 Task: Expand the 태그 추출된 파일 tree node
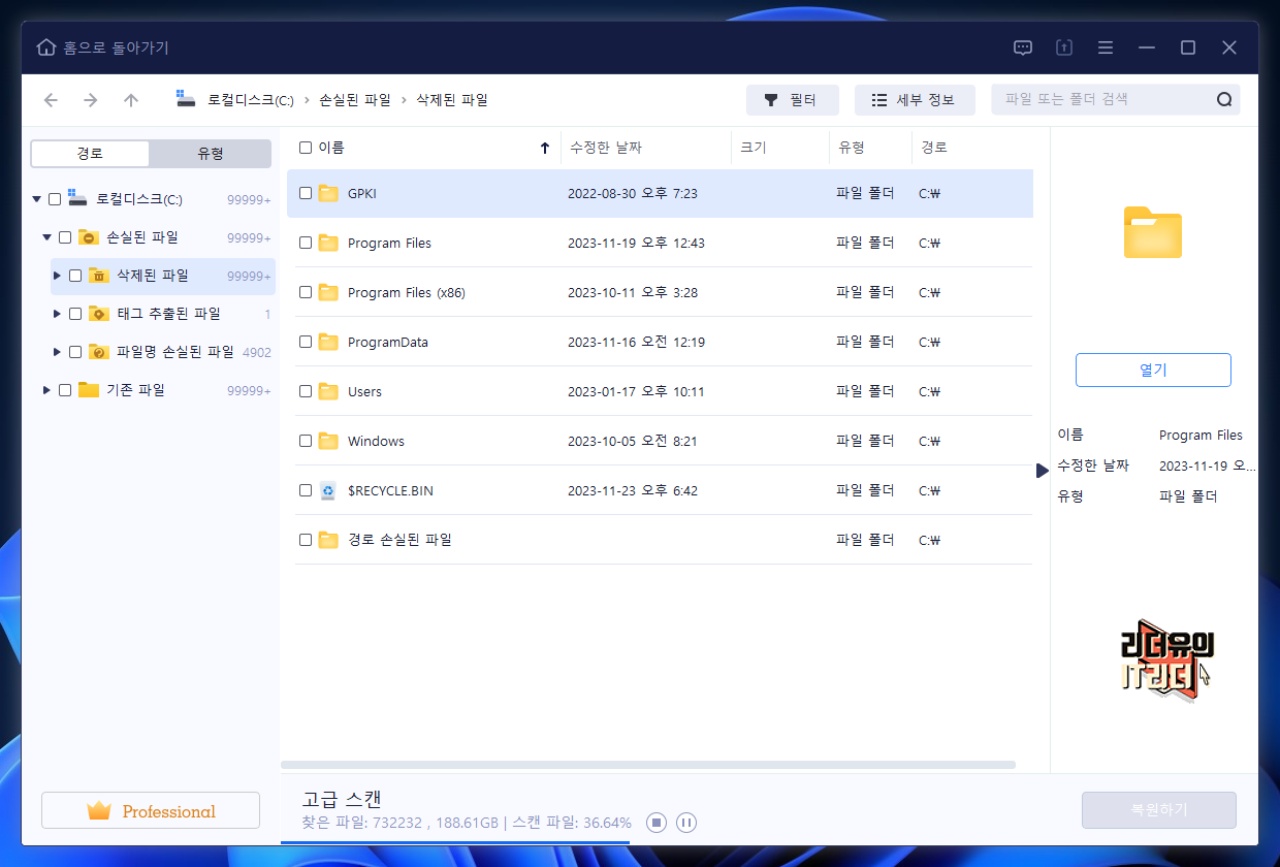[57, 313]
